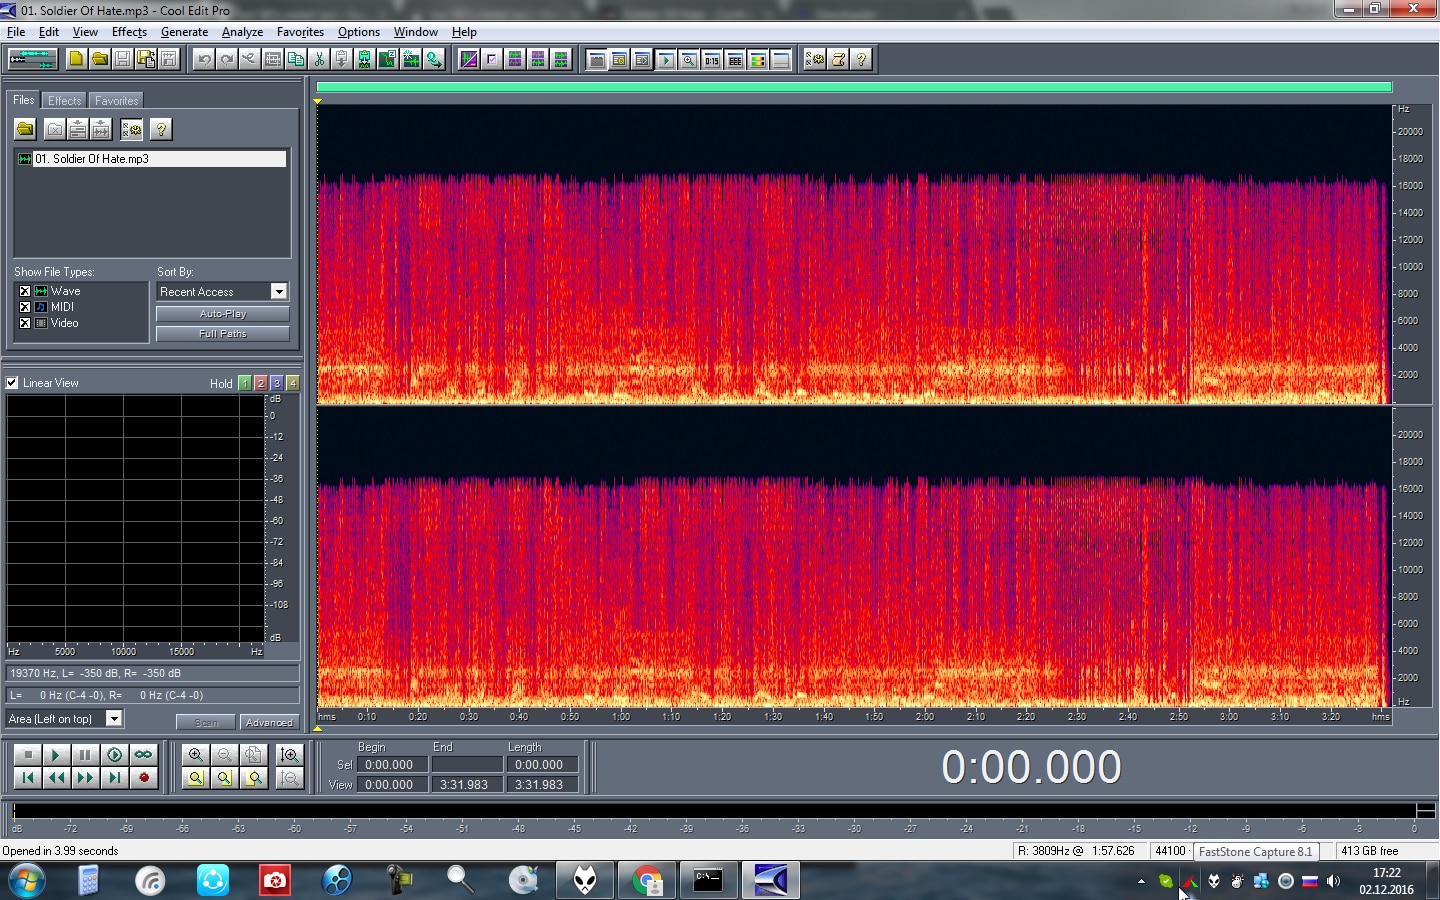Open Chrome from the Windows taskbar
This screenshot has height=900, width=1440.
tap(647, 881)
